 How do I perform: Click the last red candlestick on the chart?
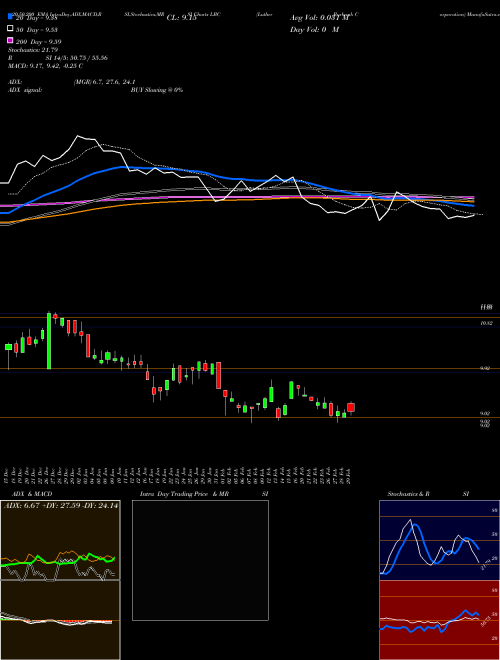[x=351, y=407]
